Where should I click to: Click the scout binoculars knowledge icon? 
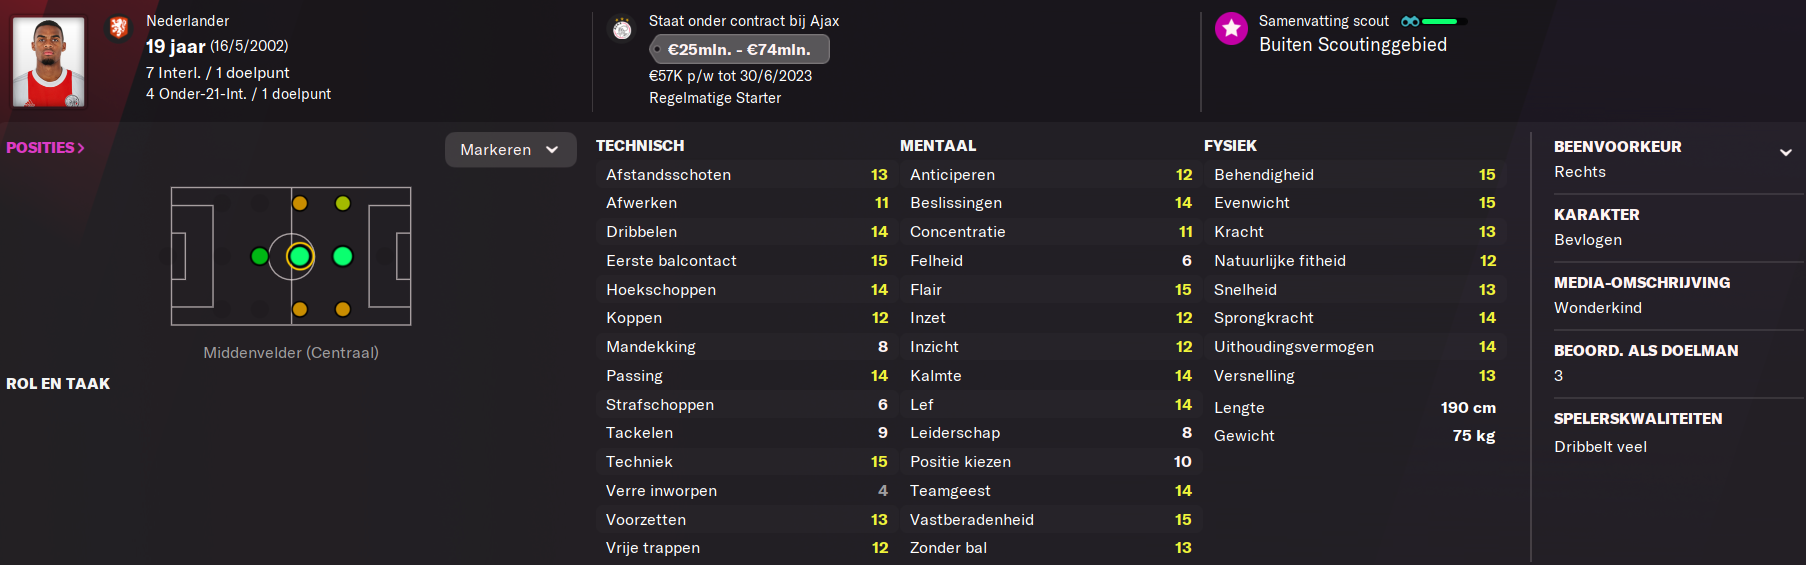coord(1410,21)
